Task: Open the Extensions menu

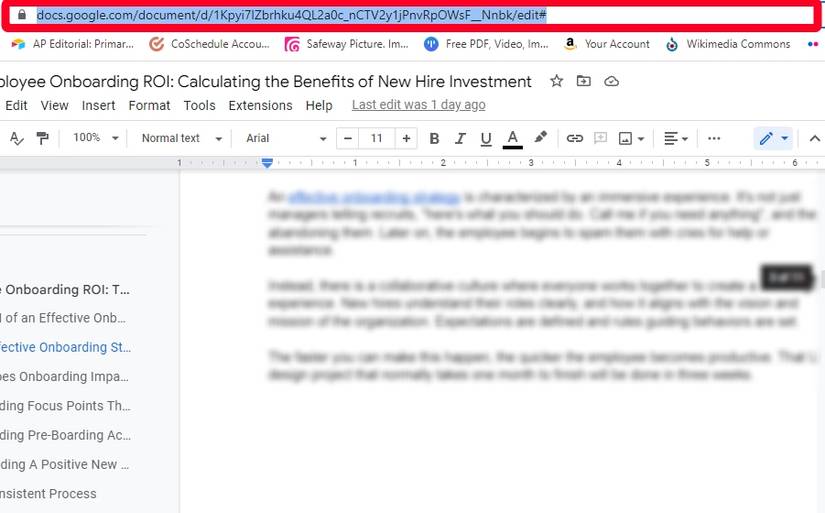Action: coord(260,106)
